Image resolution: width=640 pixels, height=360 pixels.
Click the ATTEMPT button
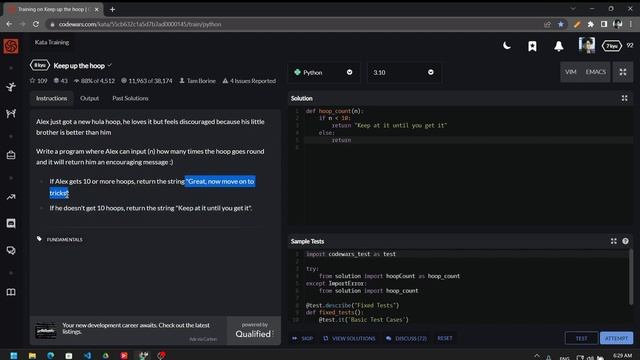(x=616, y=338)
